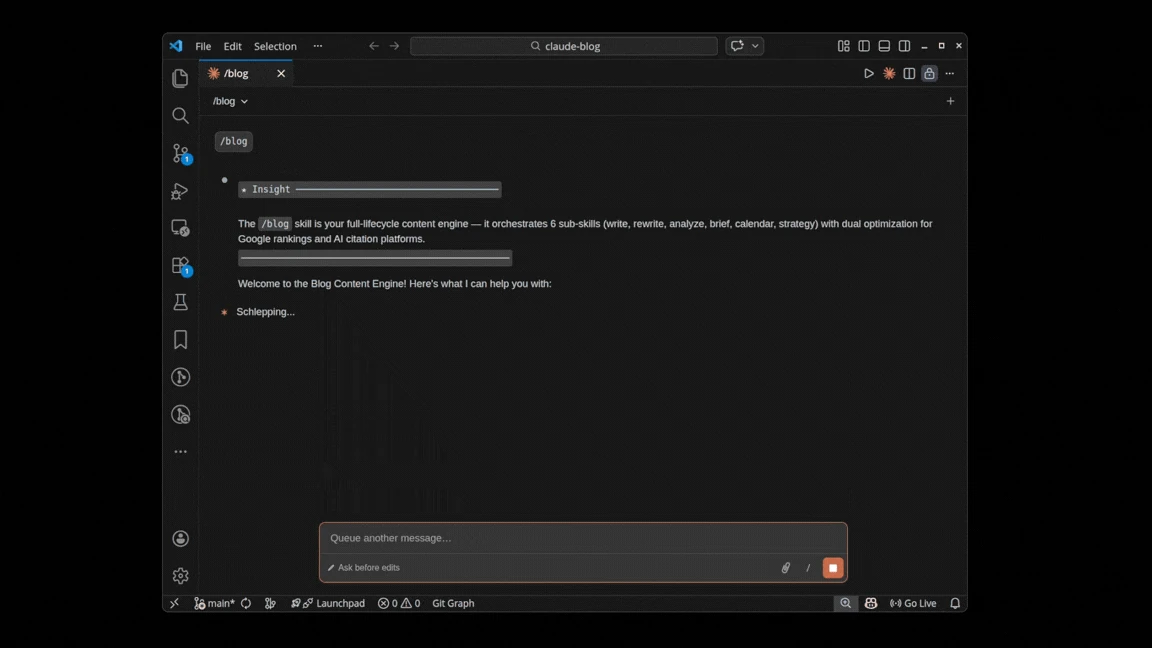Image resolution: width=1152 pixels, height=648 pixels.
Task: Open the Git Graph circular sidebar icon
Action: (180, 377)
